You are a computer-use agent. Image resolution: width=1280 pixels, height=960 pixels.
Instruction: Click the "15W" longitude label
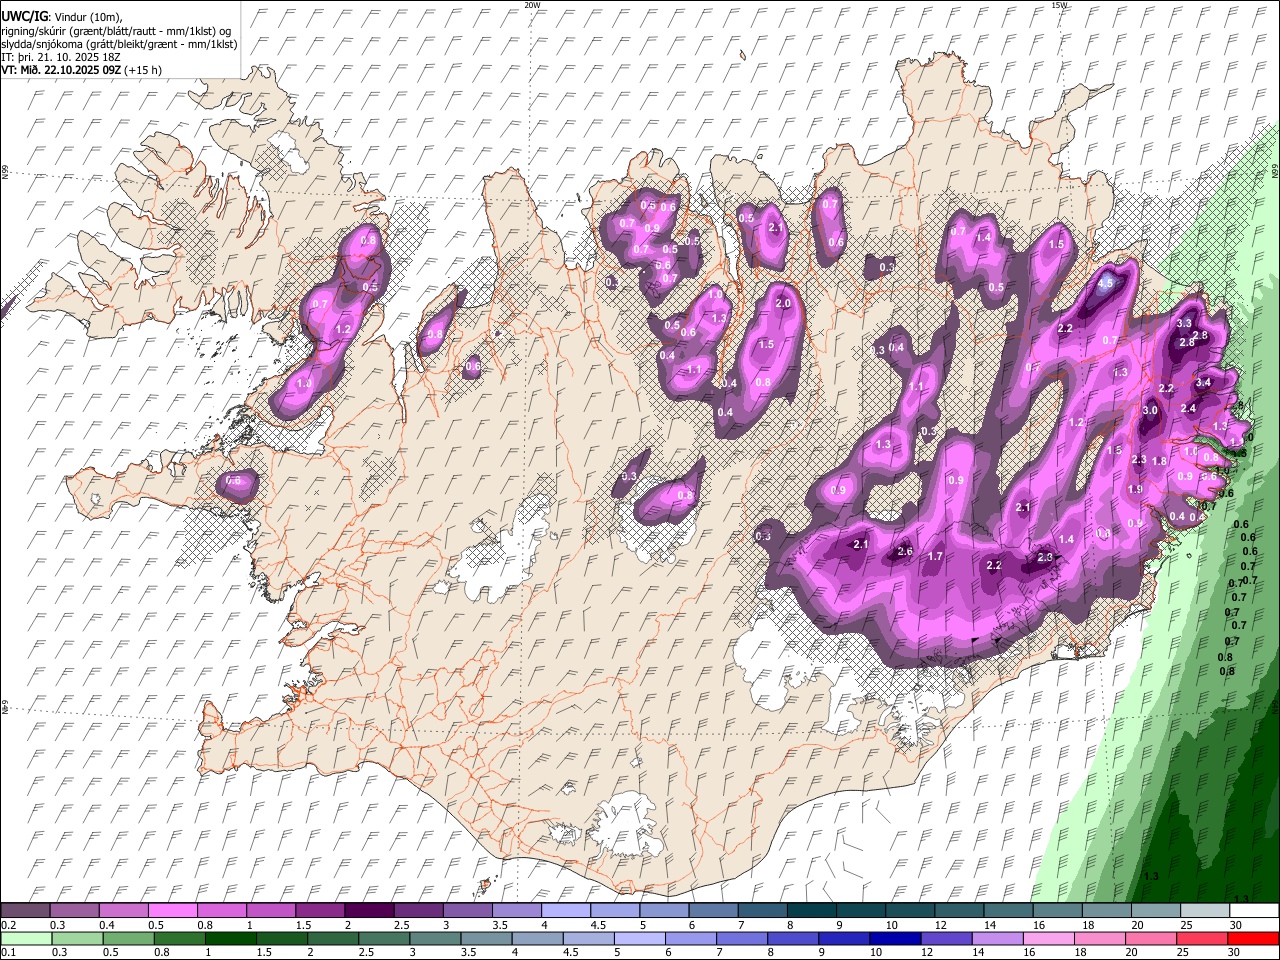pos(1059,5)
